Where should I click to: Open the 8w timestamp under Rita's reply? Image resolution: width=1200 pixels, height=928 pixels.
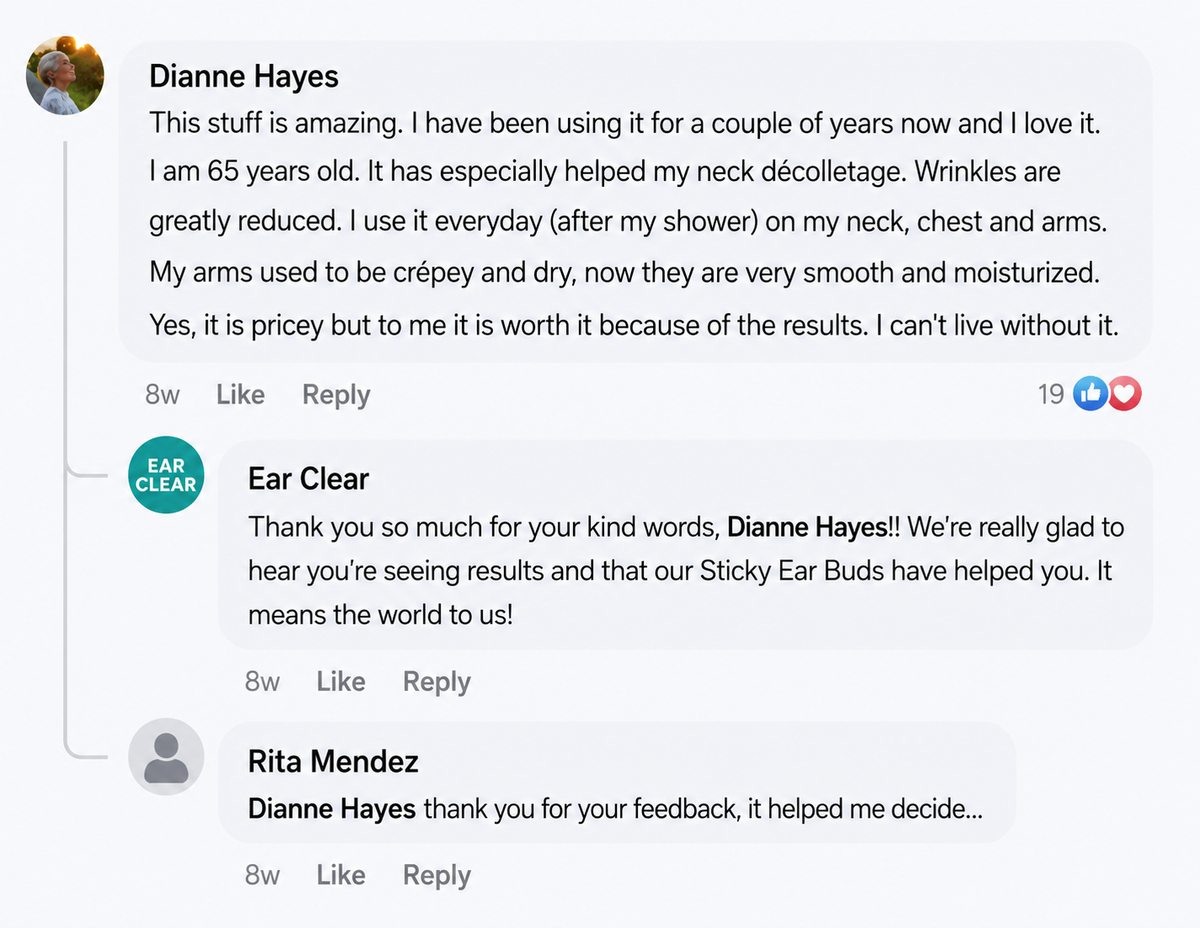click(262, 875)
